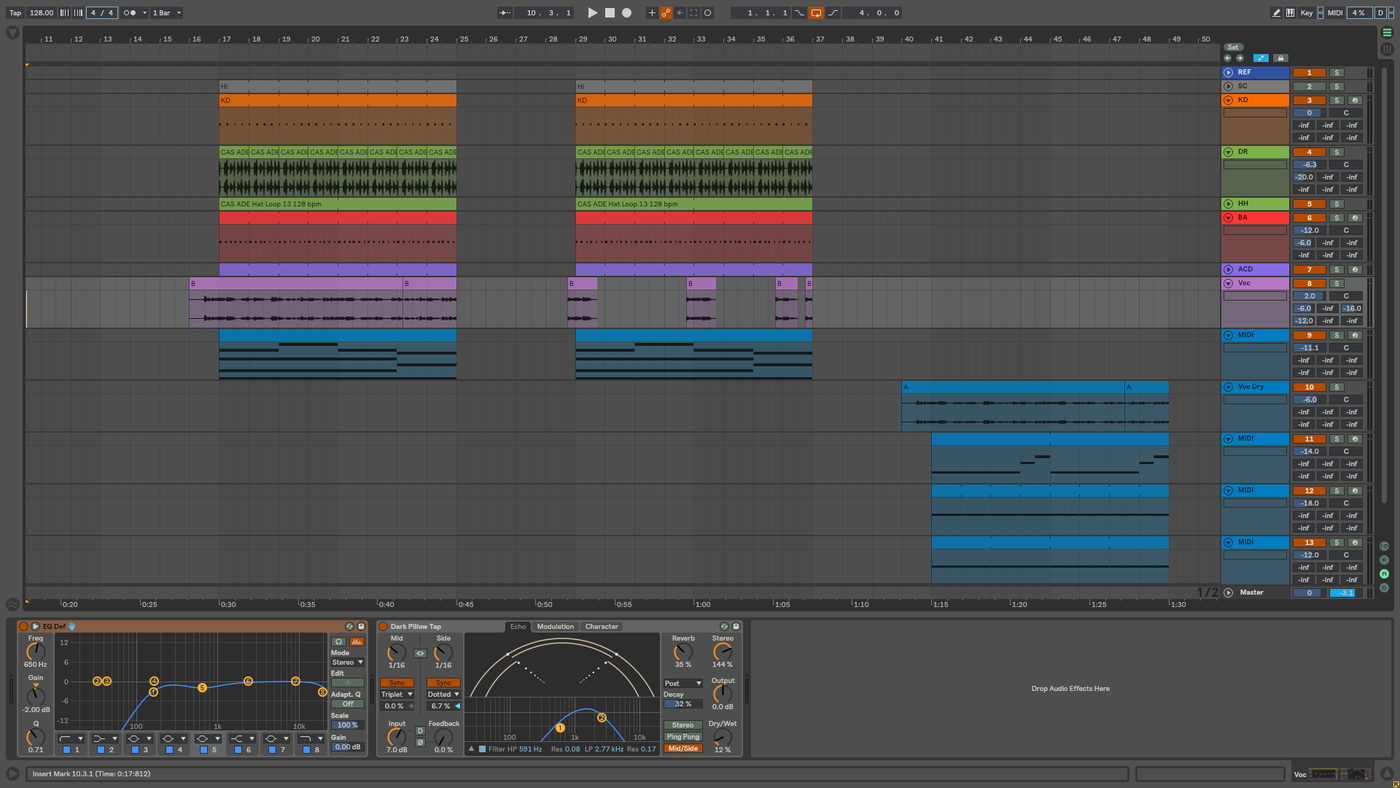Toggle the Draw Mode pencil button

pyautogui.click(x=1277, y=13)
